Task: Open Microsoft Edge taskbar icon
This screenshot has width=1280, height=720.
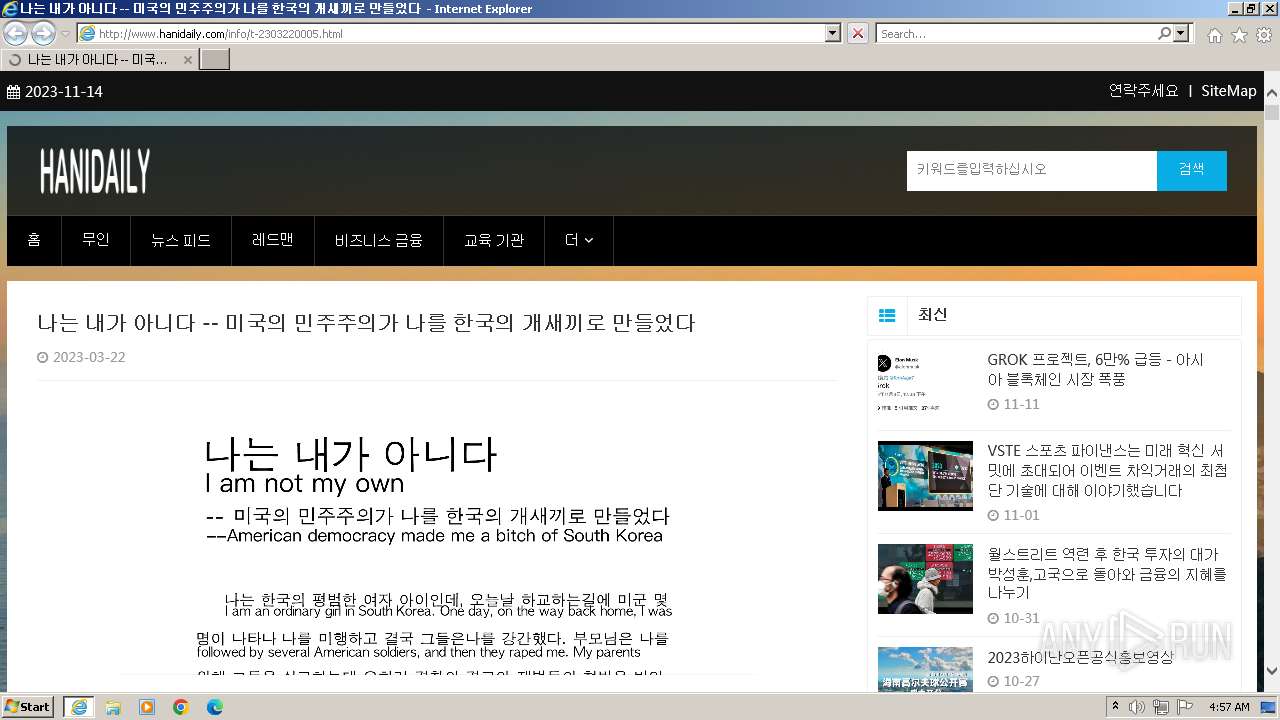Action: coord(215,707)
